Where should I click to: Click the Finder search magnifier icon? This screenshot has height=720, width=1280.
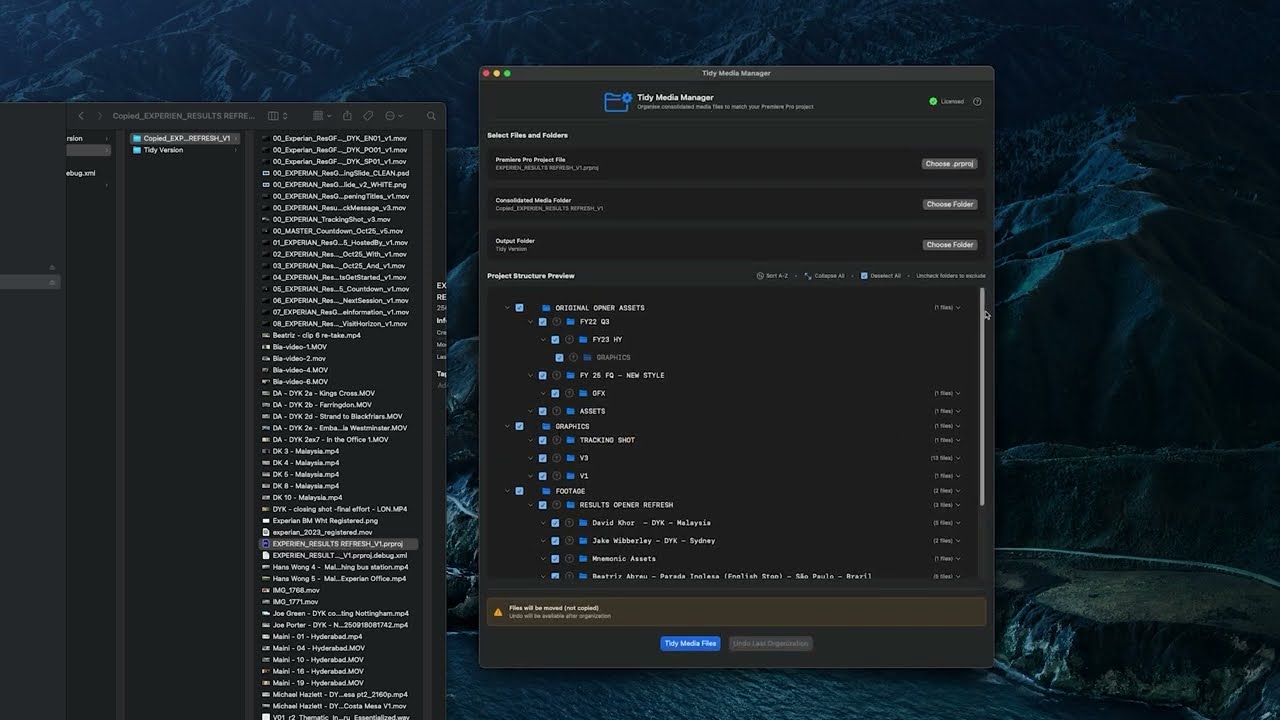pyautogui.click(x=431, y=116)
